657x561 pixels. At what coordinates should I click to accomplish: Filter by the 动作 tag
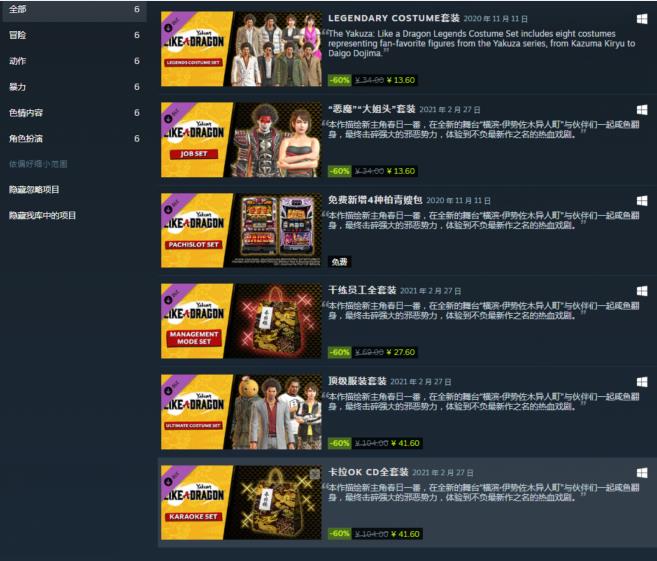click(x=74, y=61)
